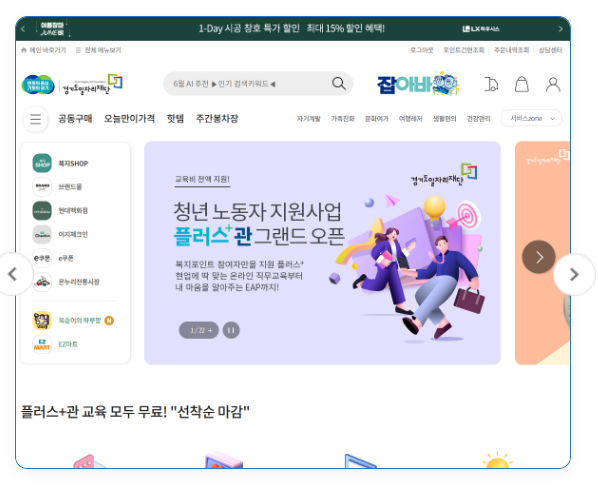Open the 복지SHOP sidebar icon
598x491 pixels.
point(42,163)
